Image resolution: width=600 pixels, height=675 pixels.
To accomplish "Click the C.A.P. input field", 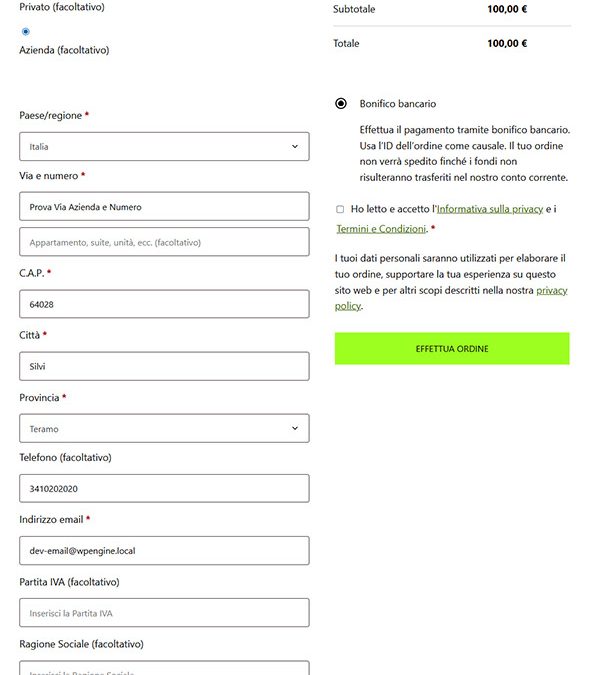I will tap(164, 304).
